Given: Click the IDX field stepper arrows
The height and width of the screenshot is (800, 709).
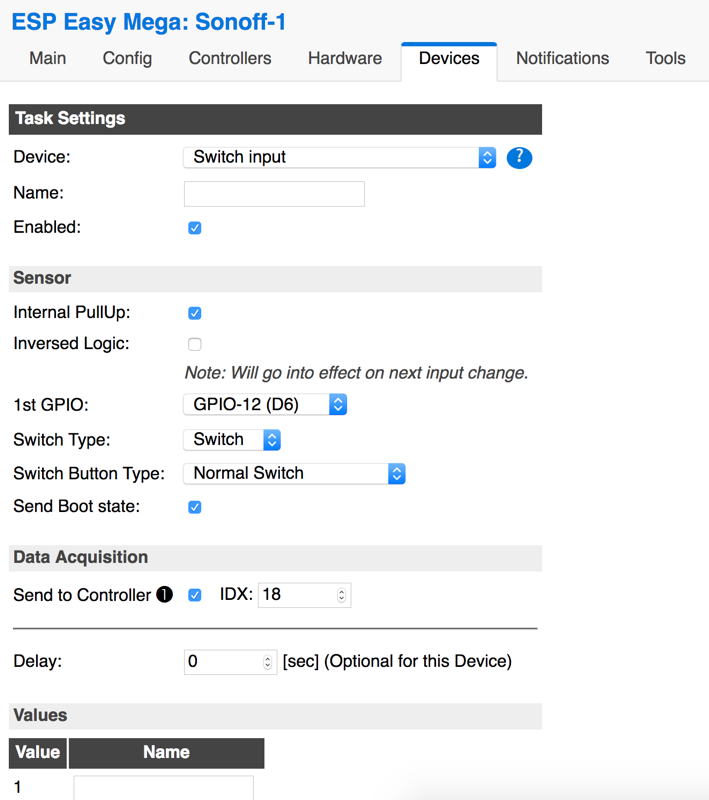Looking at the screenshot, I should pyautogui.click(x=341, y=595).
